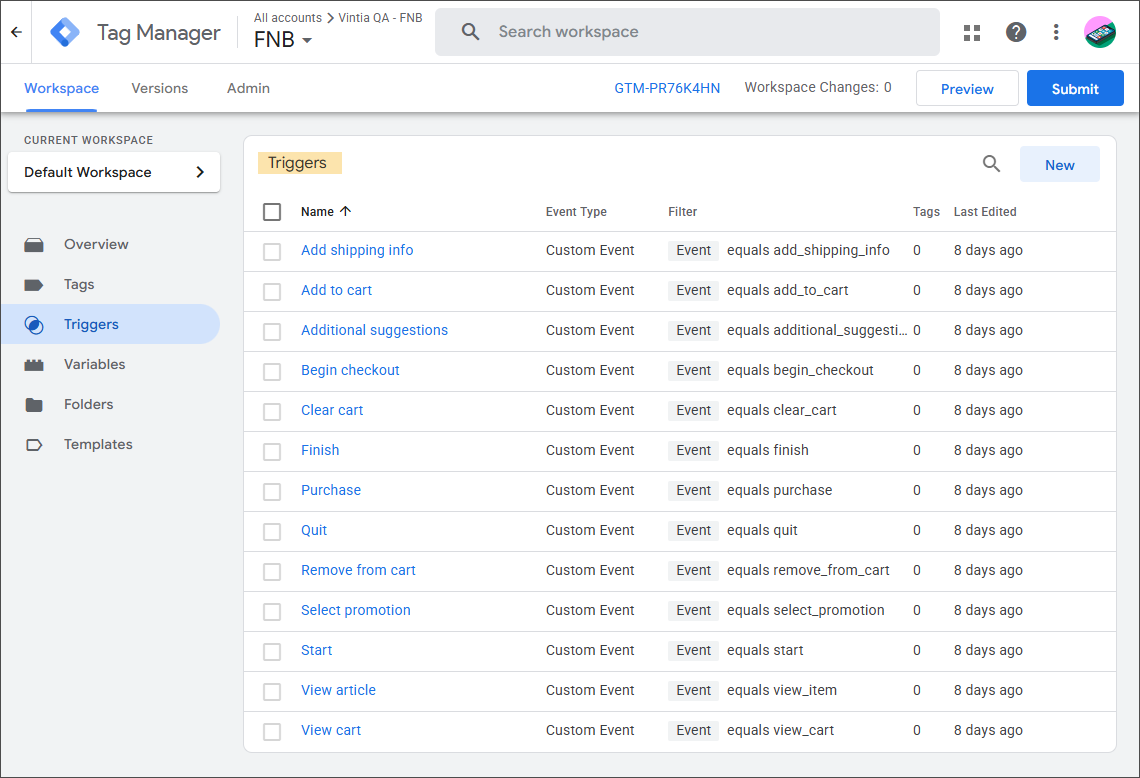
Task: Open the Begin checkout trigger
Action: (x=350, y=370)
